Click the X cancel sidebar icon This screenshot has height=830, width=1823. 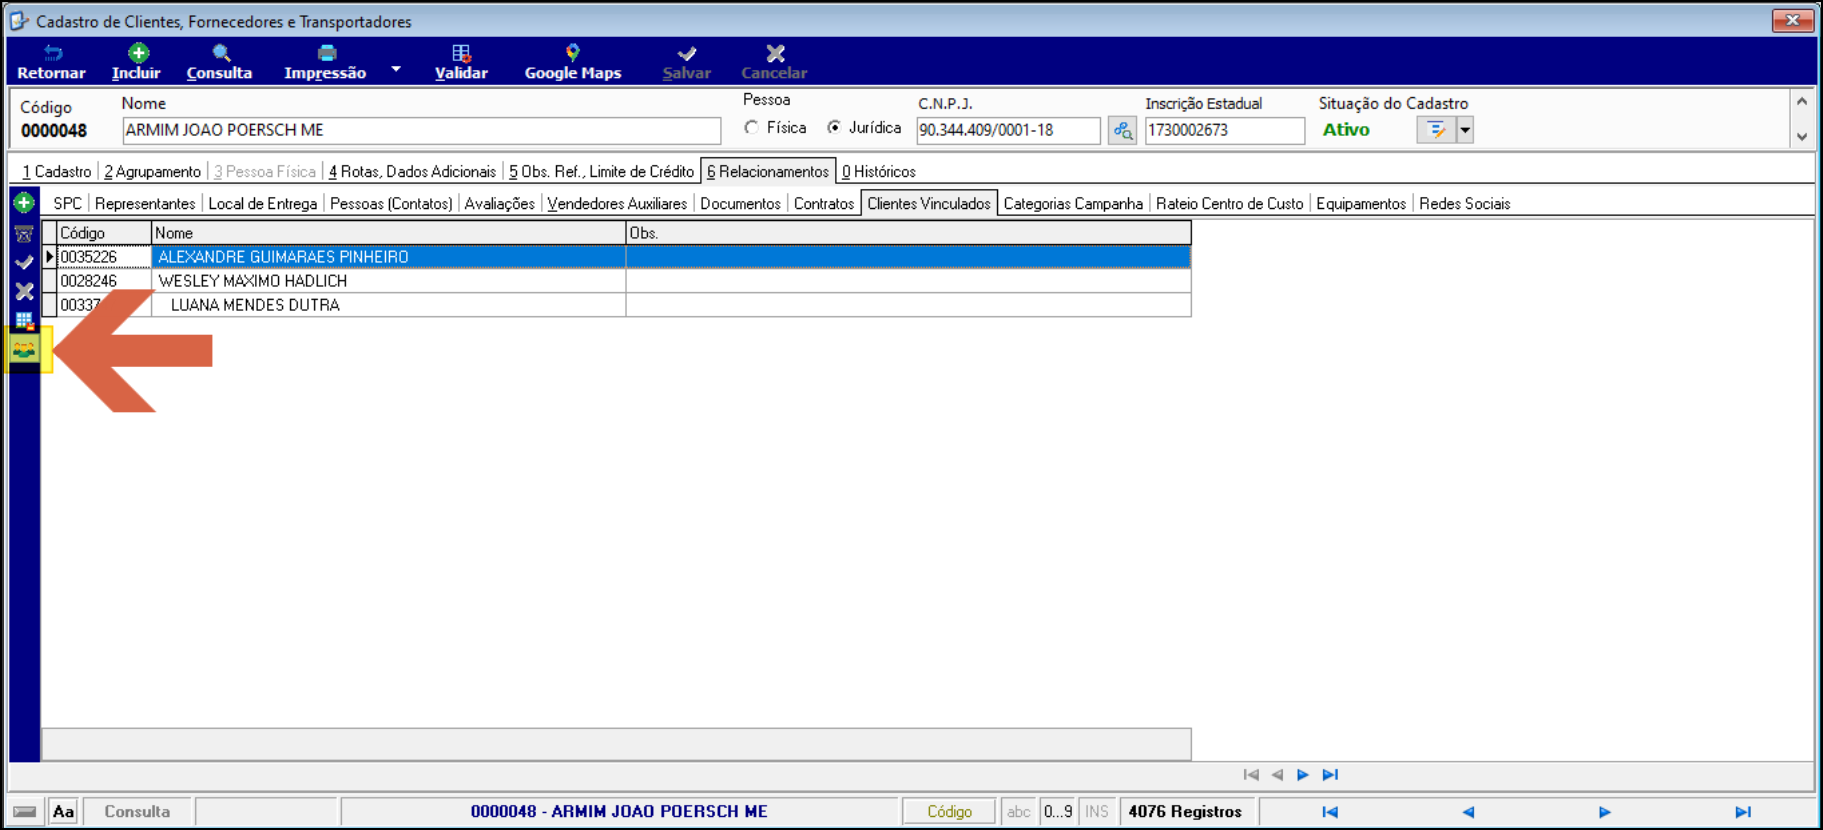tap(24, 291)
